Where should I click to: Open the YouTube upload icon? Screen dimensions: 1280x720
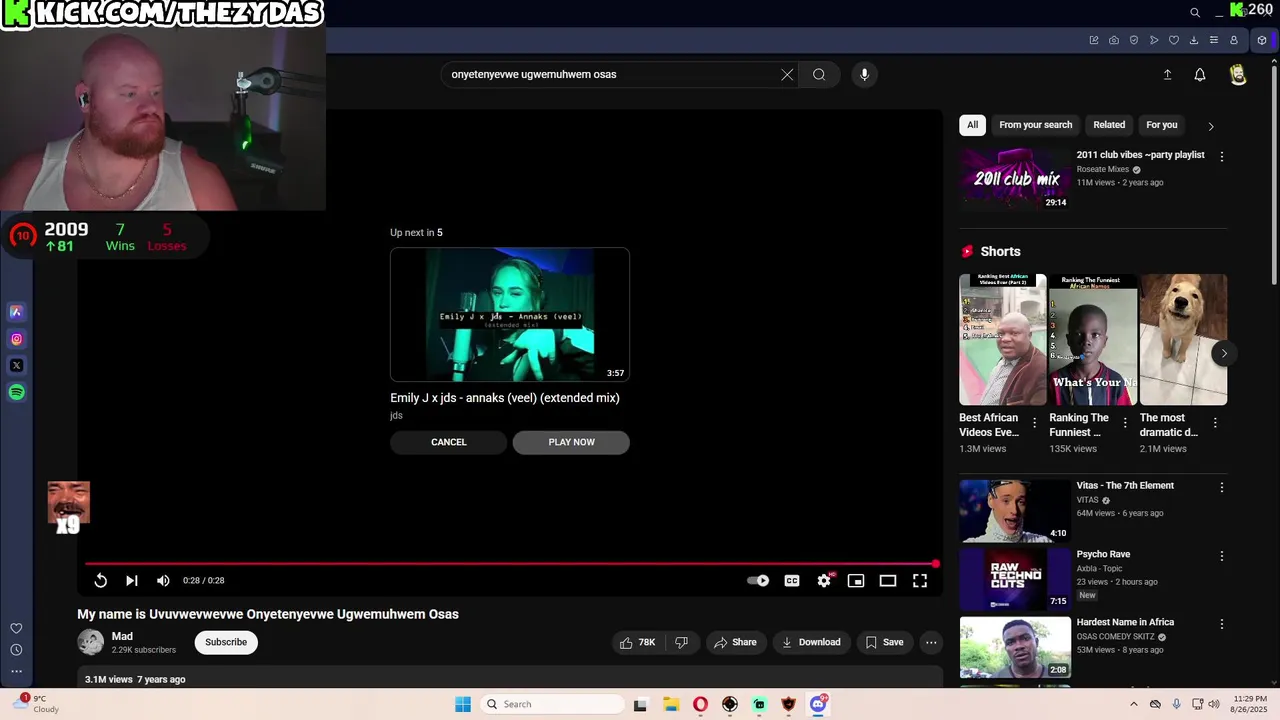click(1167, 75)
